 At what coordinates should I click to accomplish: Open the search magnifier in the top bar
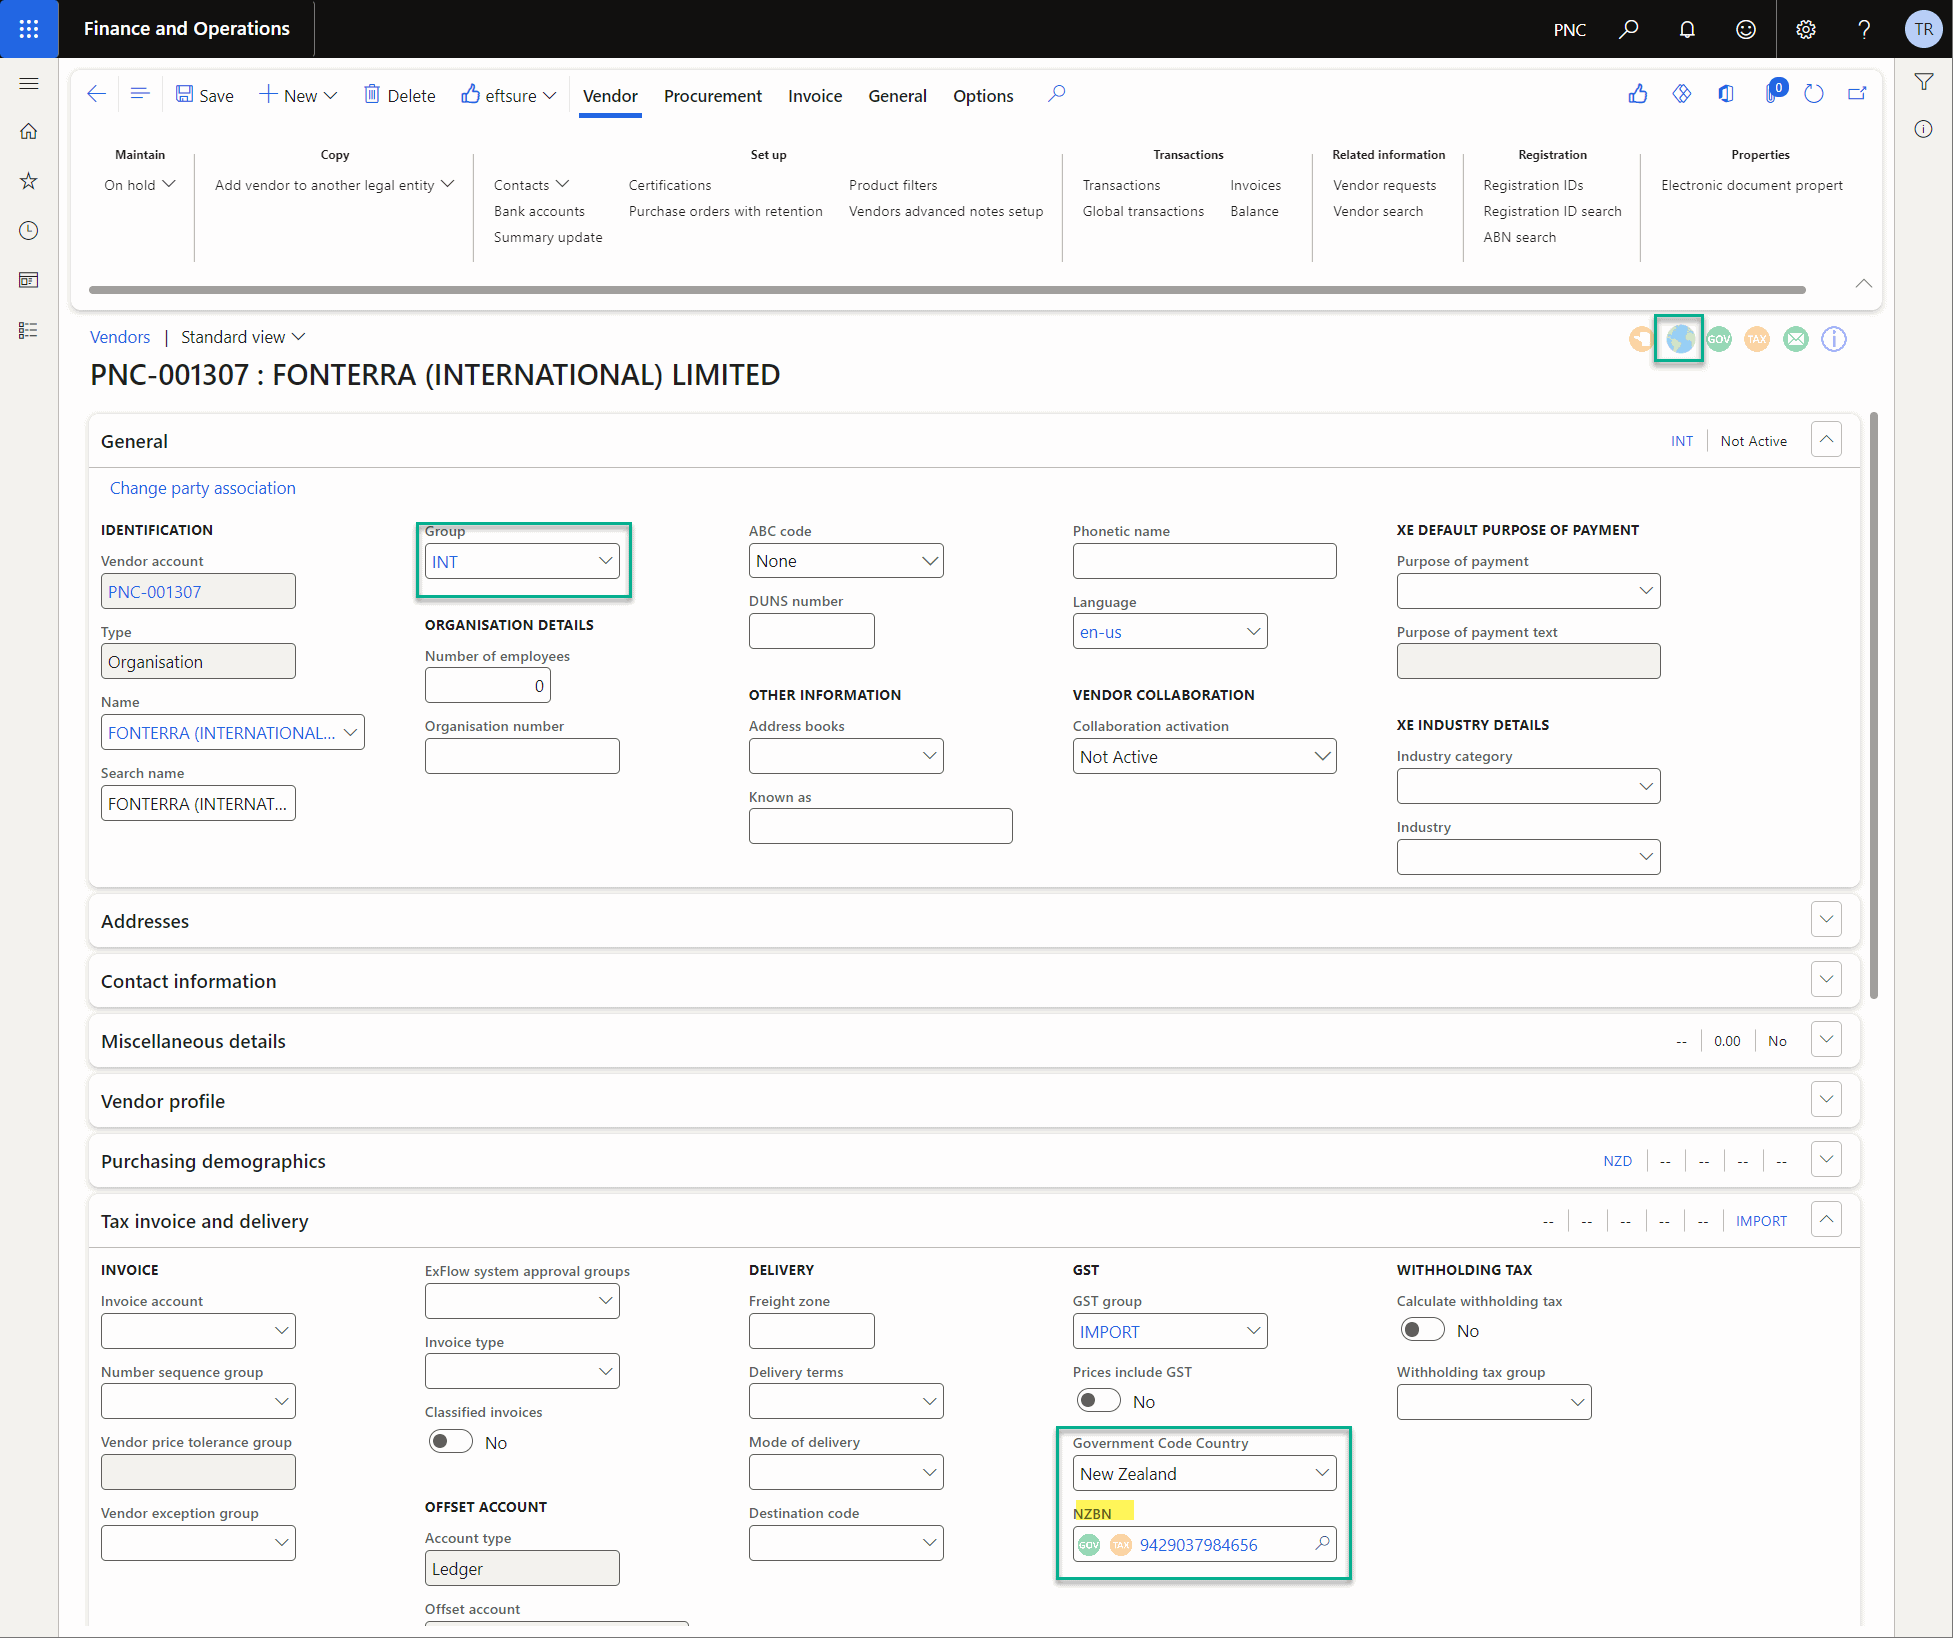coord(1629,29)
